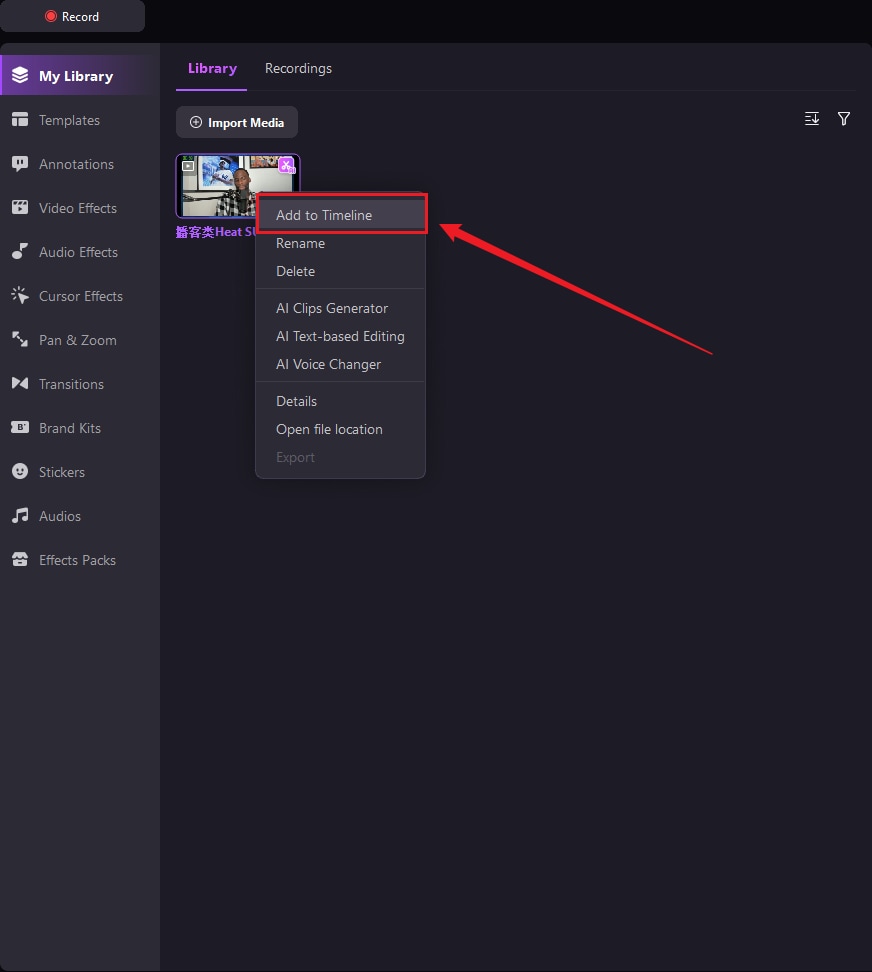
Task: Click the Brand Kits badge icon
Action: (20, 427)
